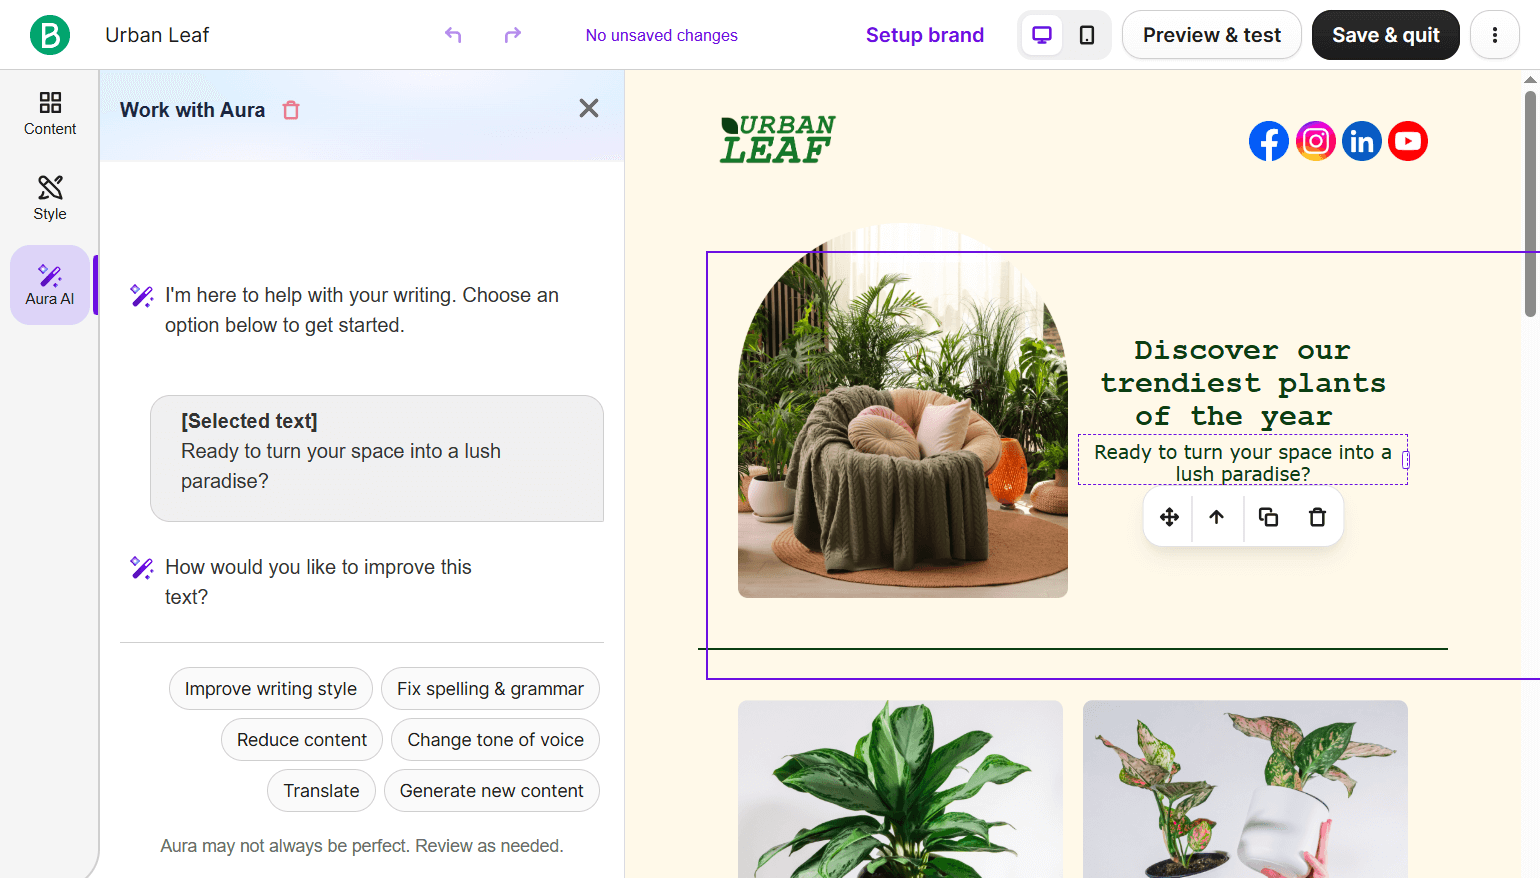Open the Style tab in sidebar
Image resolution: width=1540 pixels, height=878 pixels.
pos(50,198)
